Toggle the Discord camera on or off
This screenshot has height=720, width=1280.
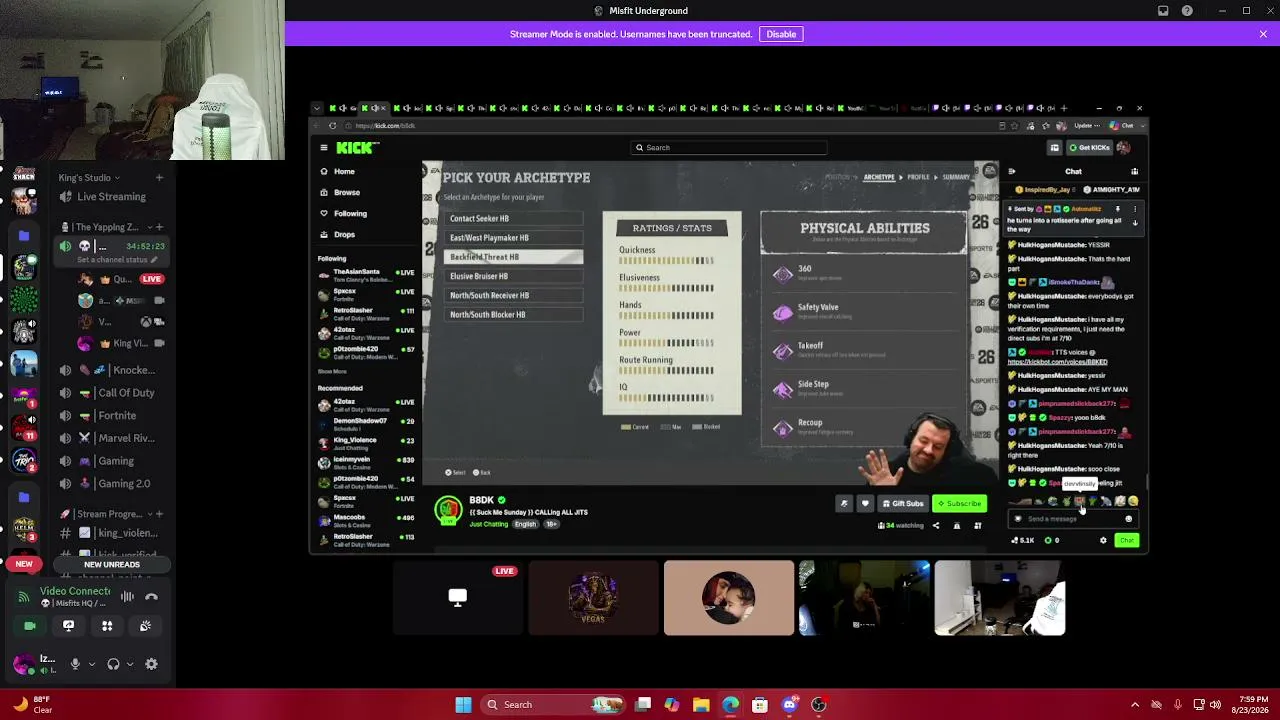point(30,626)
